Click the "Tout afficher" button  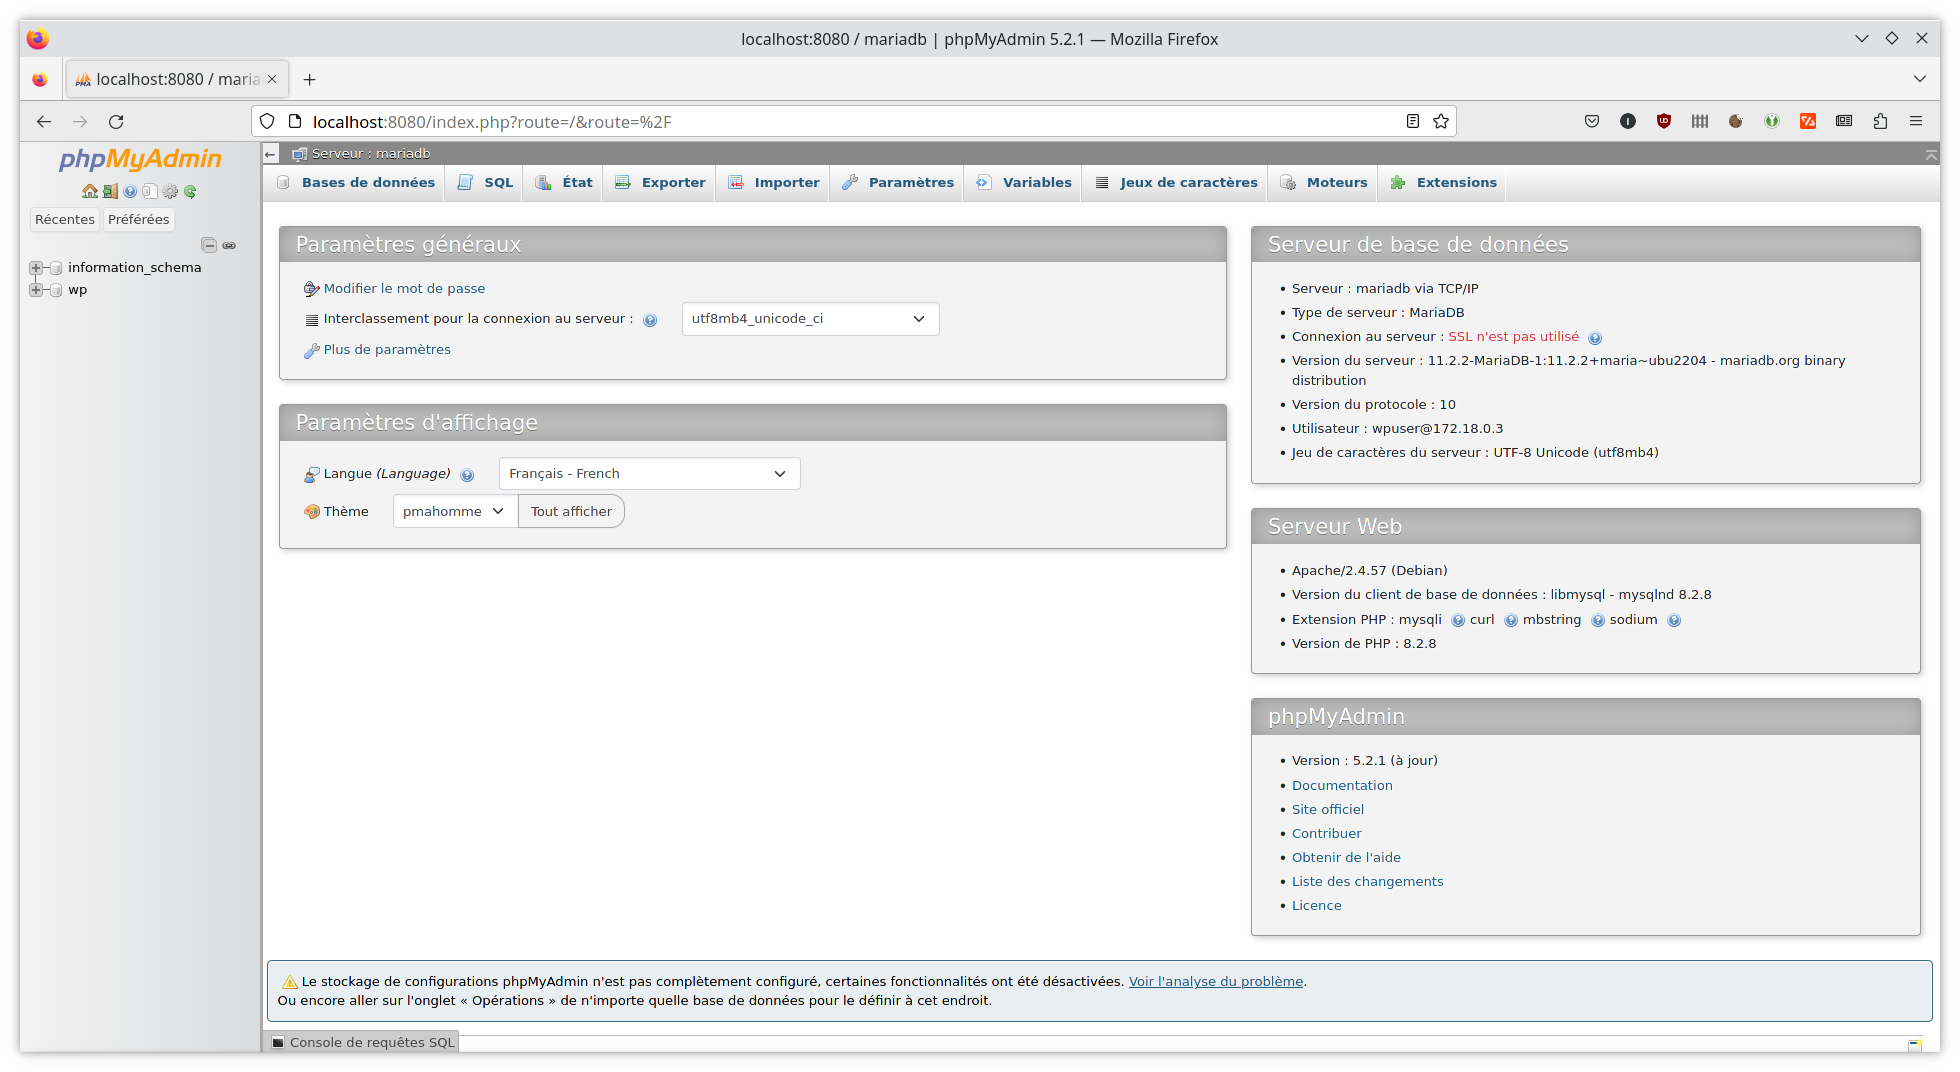tap(571, 511)
